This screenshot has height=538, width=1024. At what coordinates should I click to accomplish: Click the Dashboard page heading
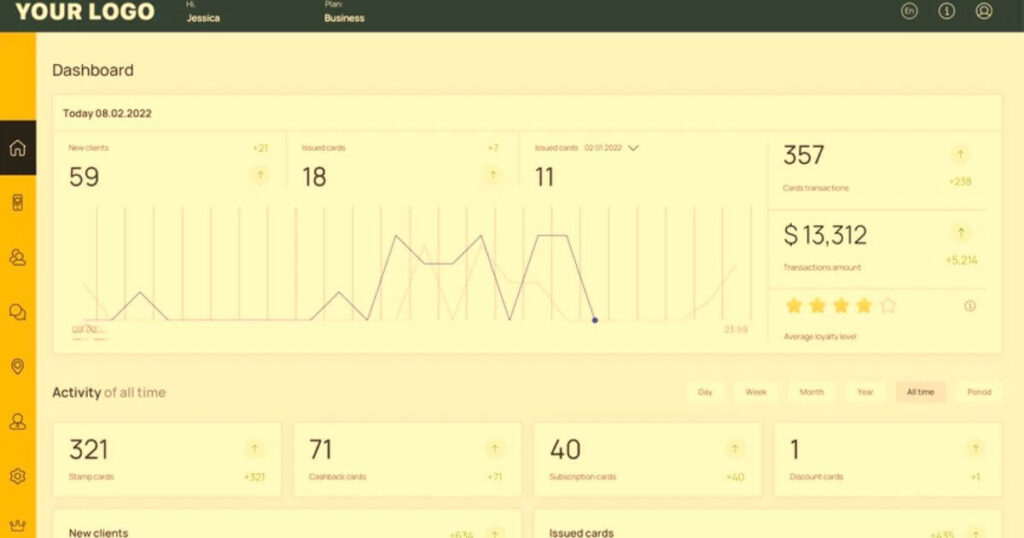(x=93, y=70)
